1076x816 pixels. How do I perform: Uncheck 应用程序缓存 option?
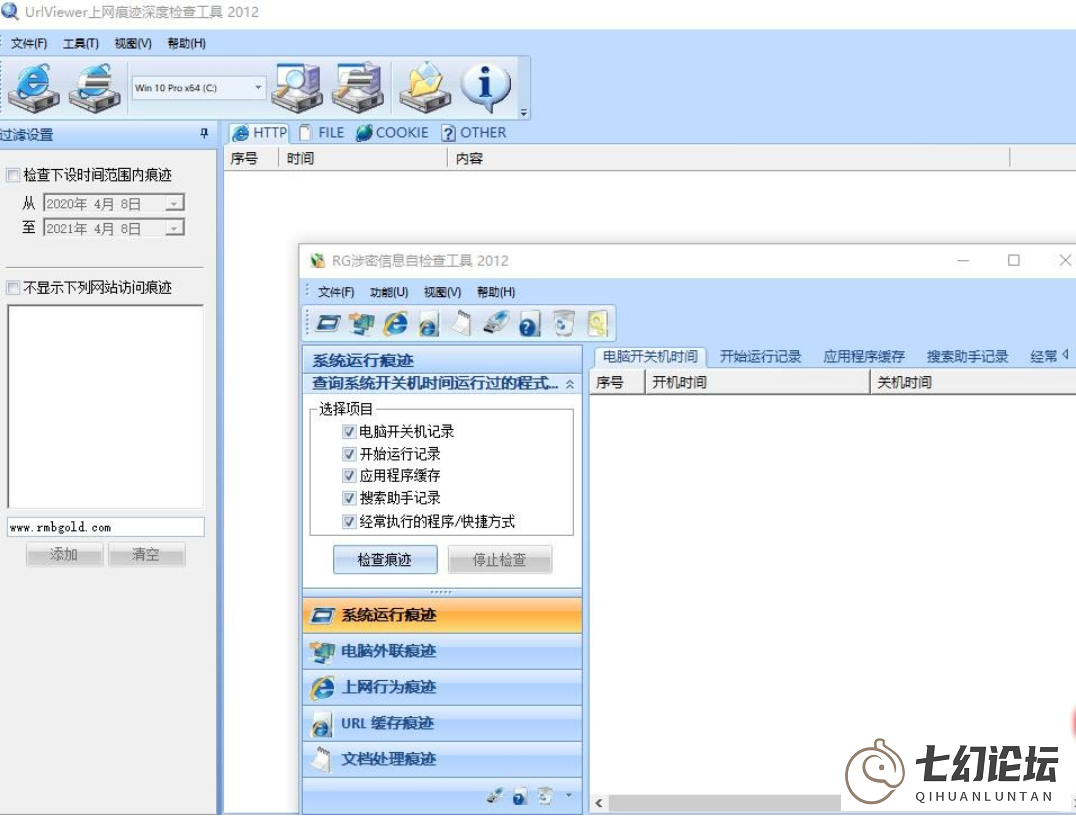pyautogui.click(x=349, y=476)
